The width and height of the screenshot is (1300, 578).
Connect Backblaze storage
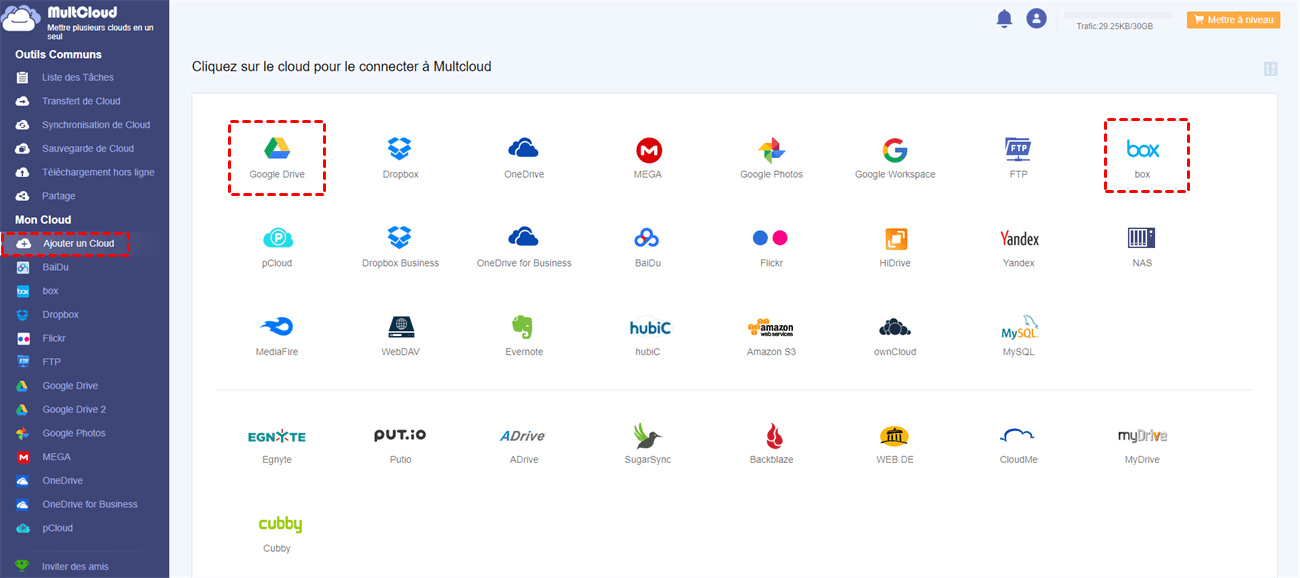[x=771, y=444]
